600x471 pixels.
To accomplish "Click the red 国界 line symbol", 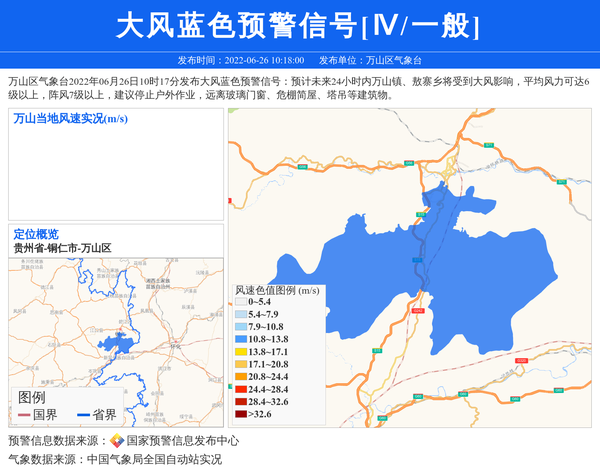I will (23, 414).
